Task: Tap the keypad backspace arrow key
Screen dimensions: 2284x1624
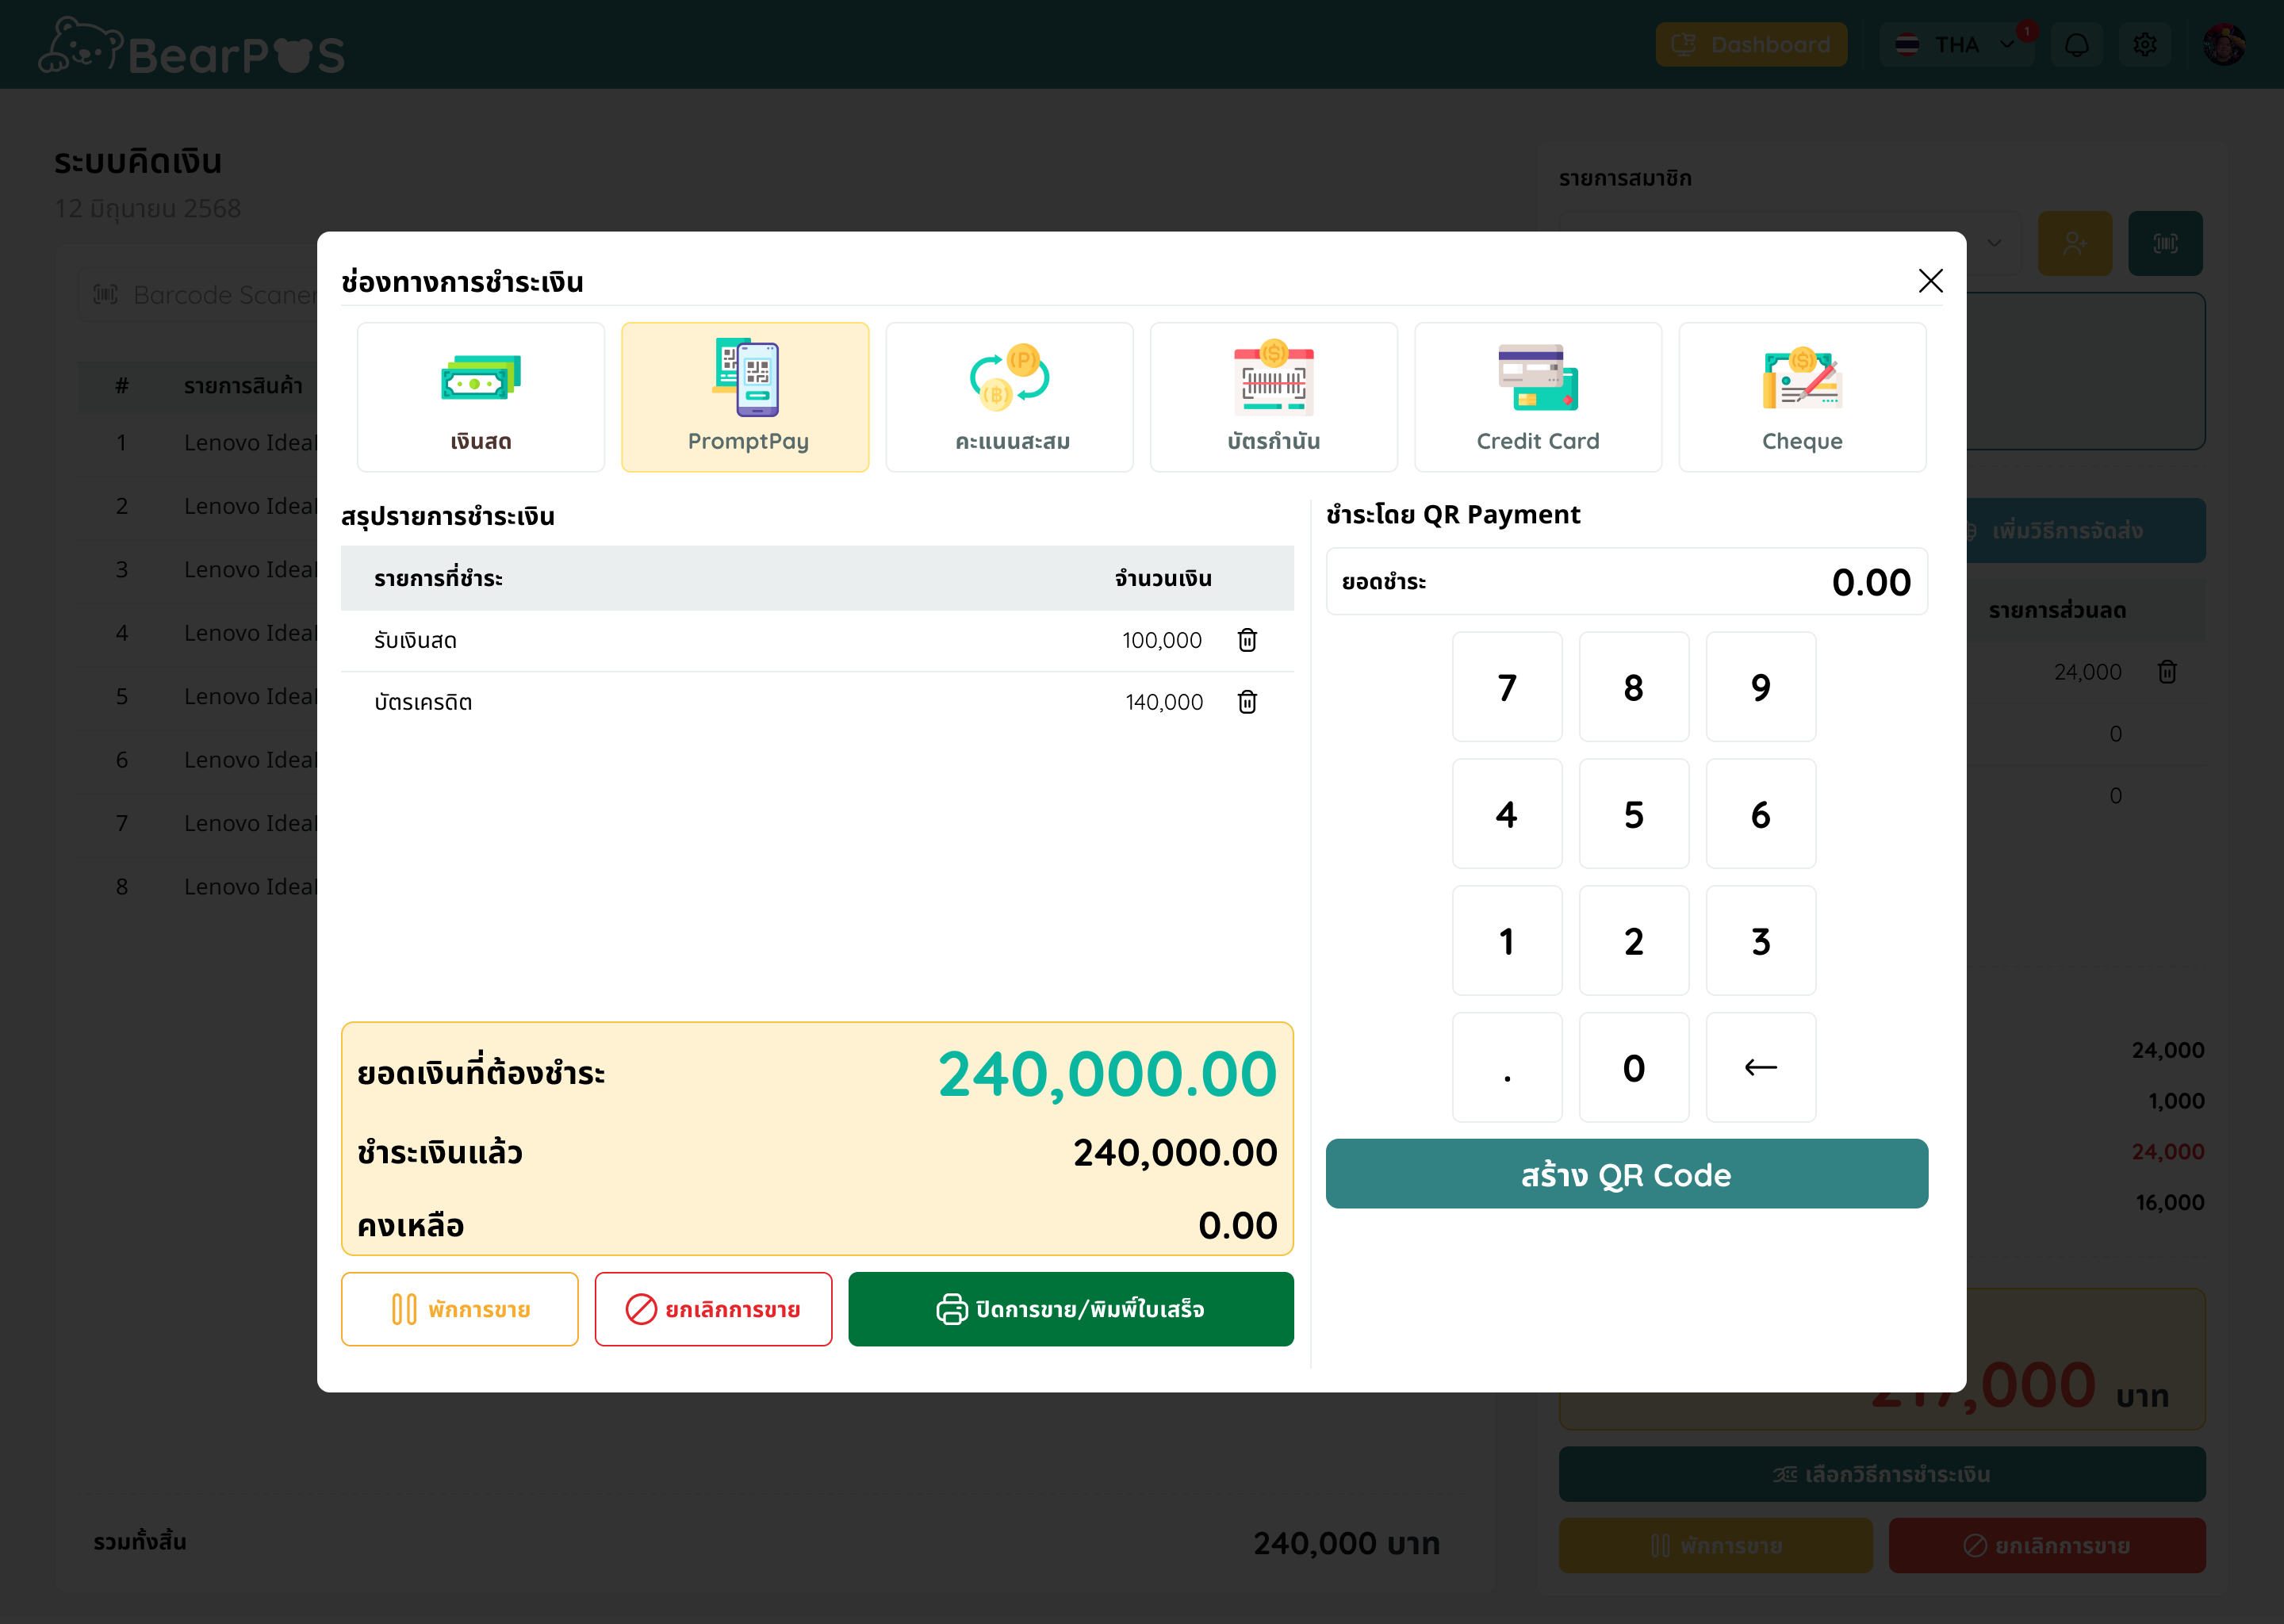Action: (1761, 1068)
